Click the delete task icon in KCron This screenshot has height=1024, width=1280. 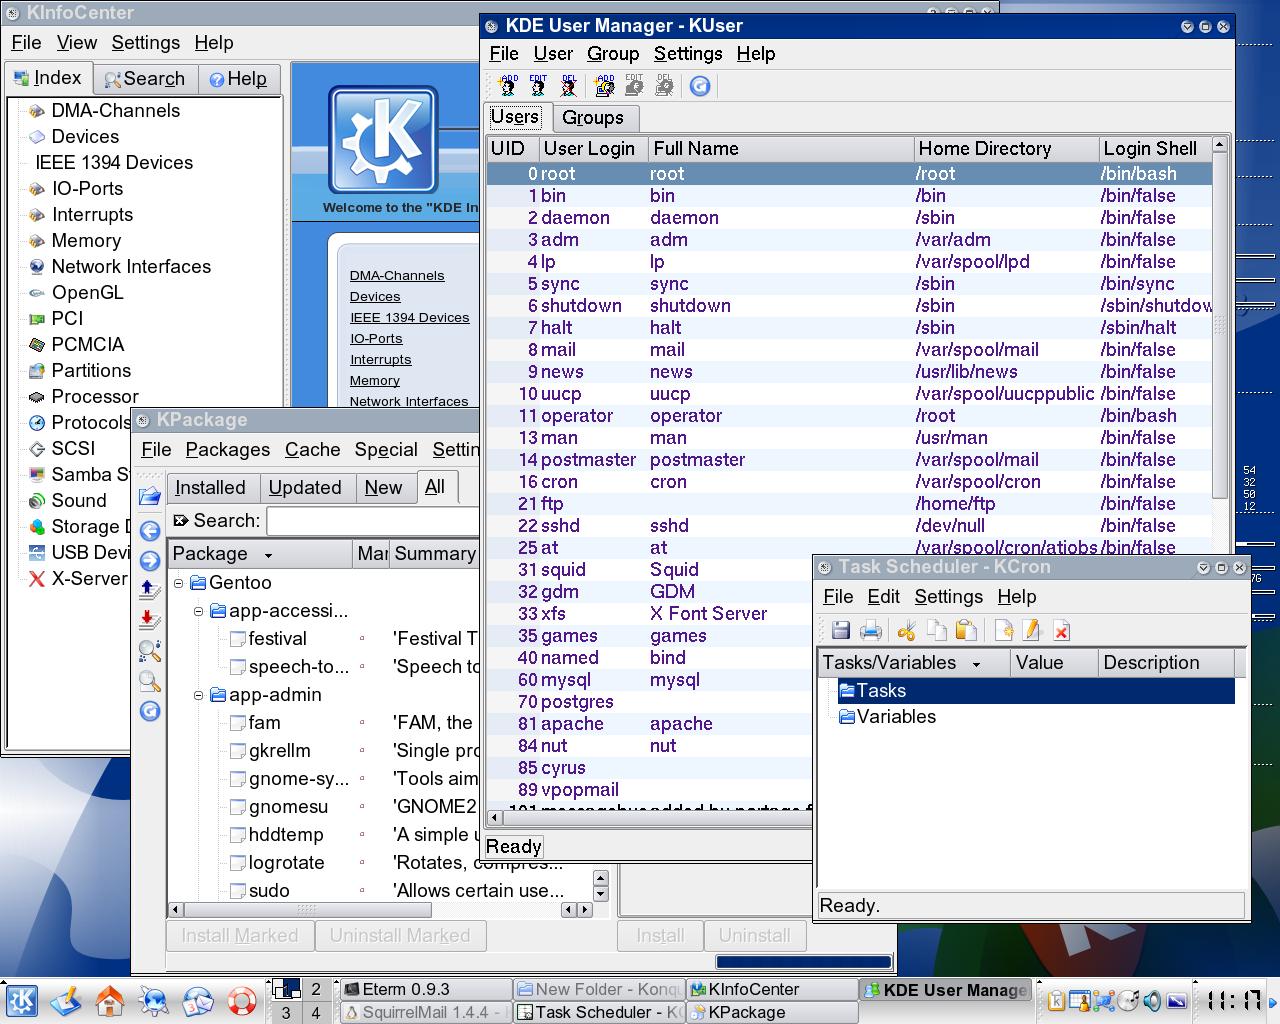[1062, 630]
